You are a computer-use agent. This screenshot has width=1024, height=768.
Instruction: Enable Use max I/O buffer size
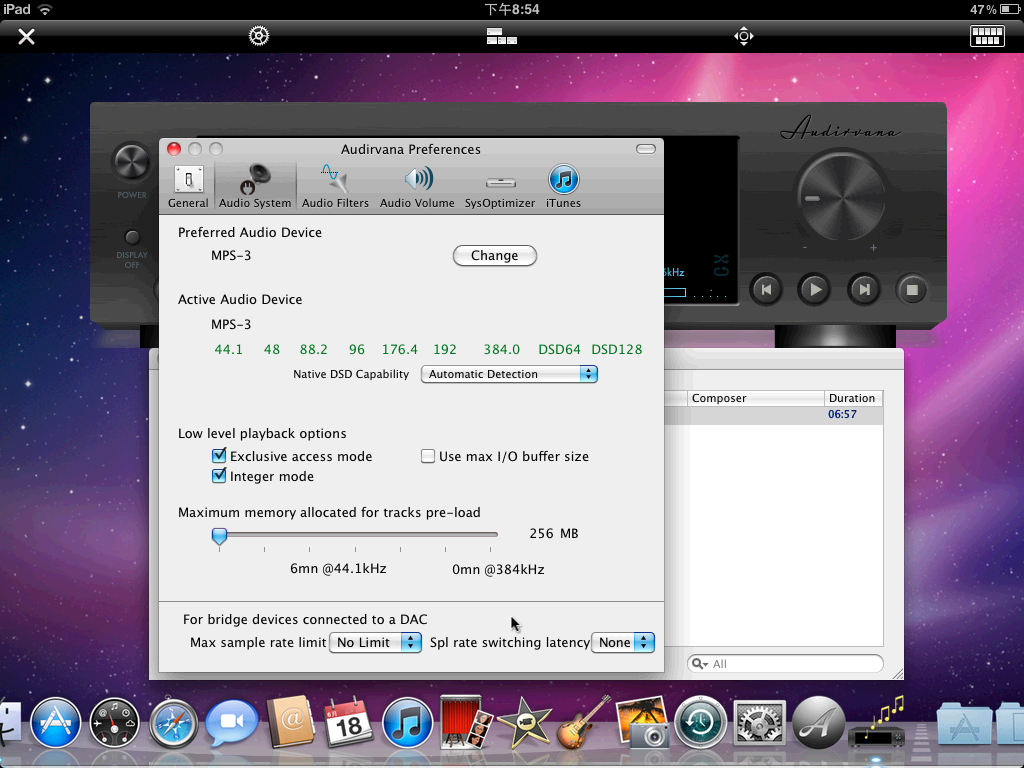click(428, 456)
